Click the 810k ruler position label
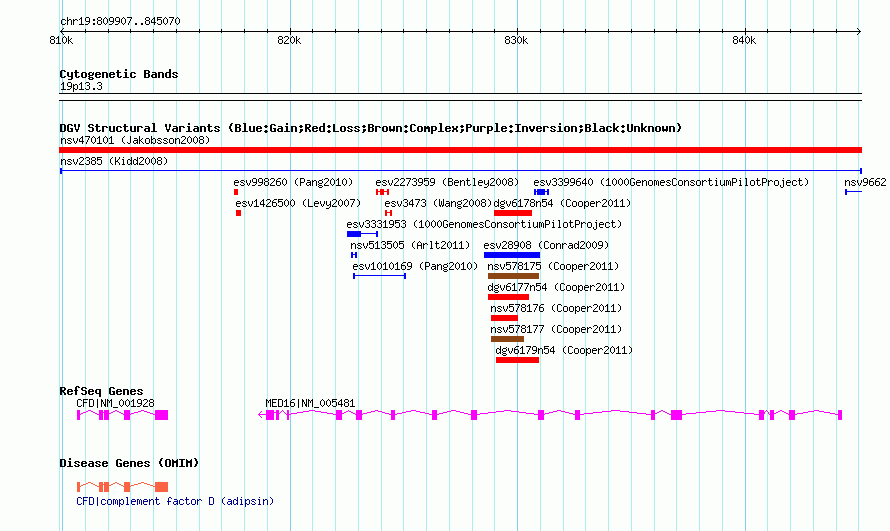 pyautogui.click(x=61, y=40)
